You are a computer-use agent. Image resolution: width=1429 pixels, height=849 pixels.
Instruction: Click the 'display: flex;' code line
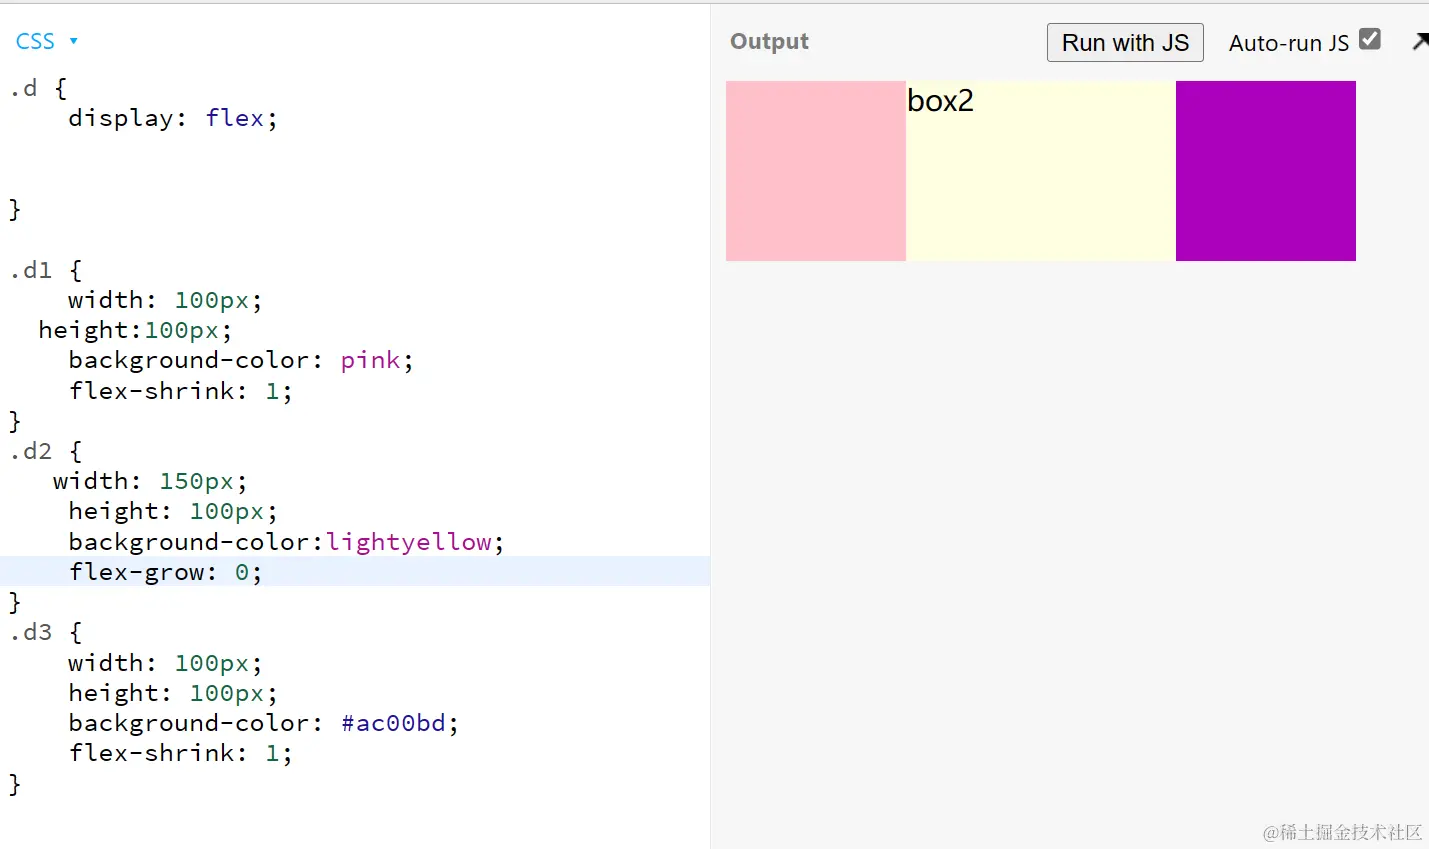pos(172,118)
